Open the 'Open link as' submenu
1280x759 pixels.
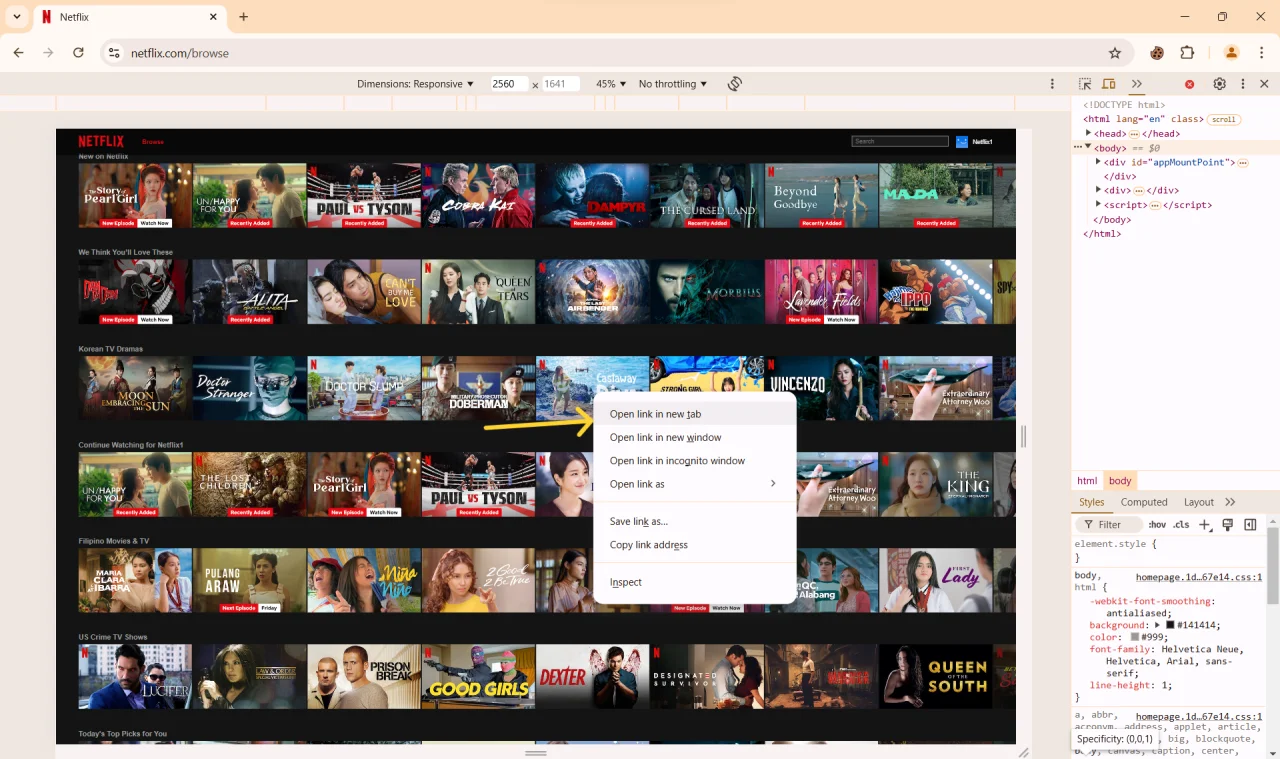[695, 484]
